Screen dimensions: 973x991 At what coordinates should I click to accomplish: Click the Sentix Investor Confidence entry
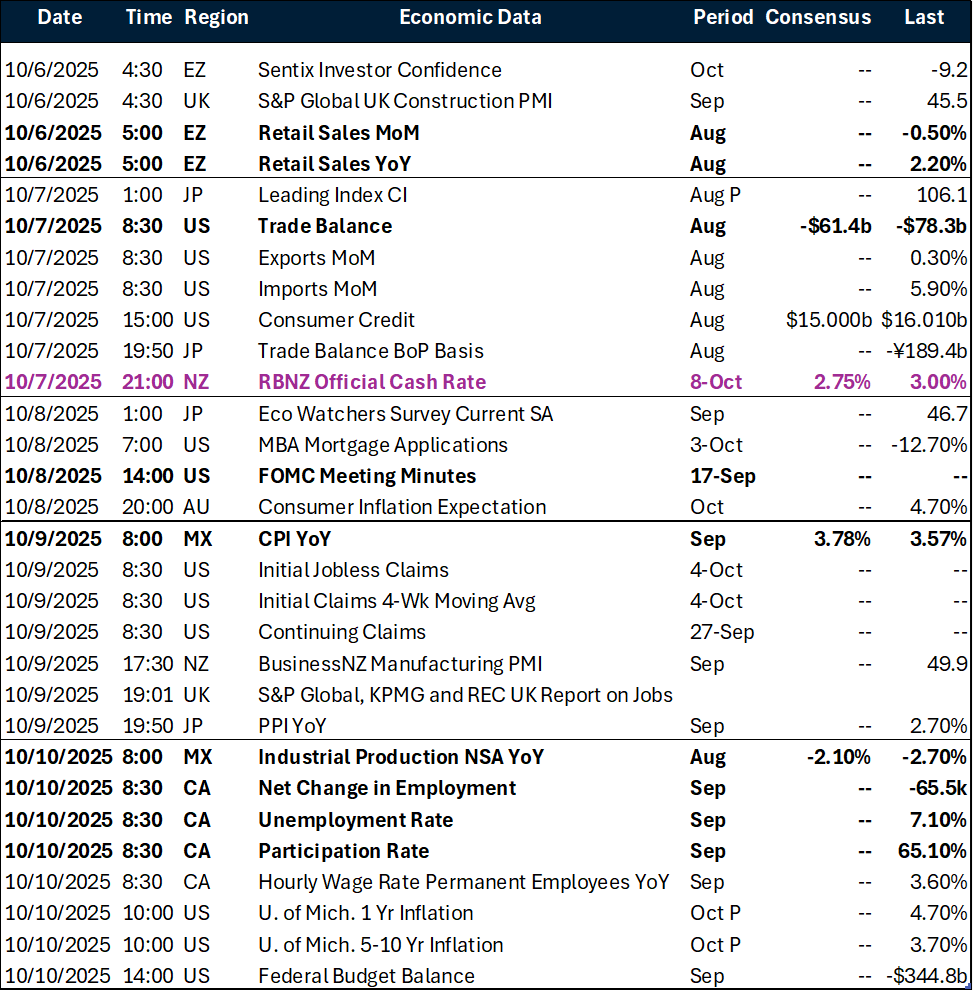[380, 70]
